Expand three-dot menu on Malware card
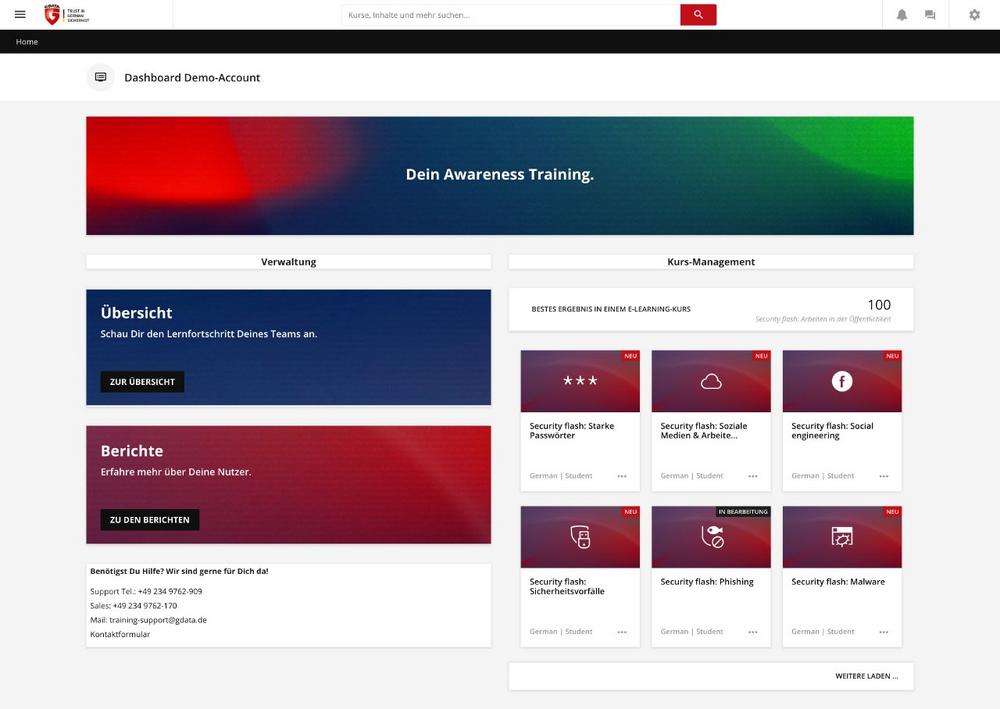This screenshot has width=1000, height=709. click(x=884, y=632)
